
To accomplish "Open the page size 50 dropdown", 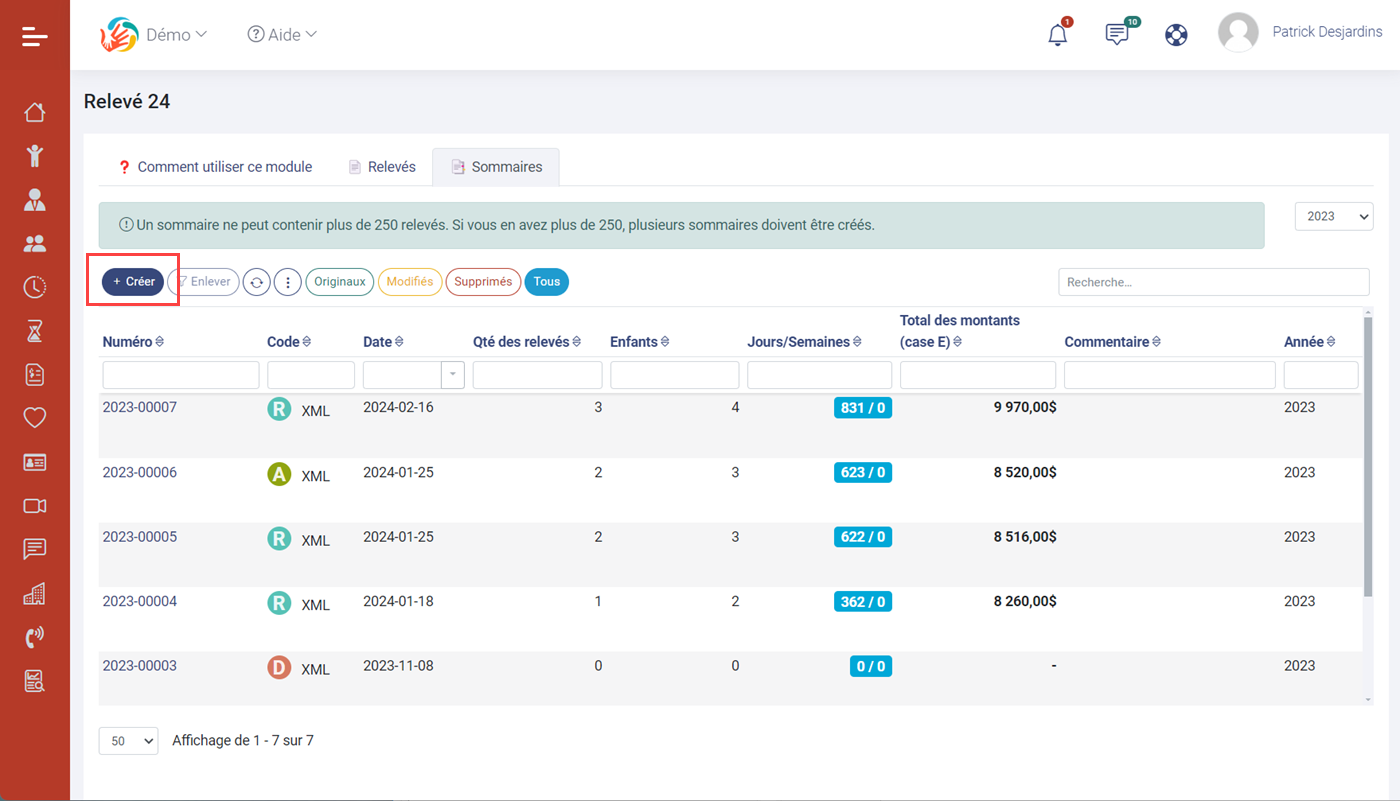I will (x=129, y=741).
